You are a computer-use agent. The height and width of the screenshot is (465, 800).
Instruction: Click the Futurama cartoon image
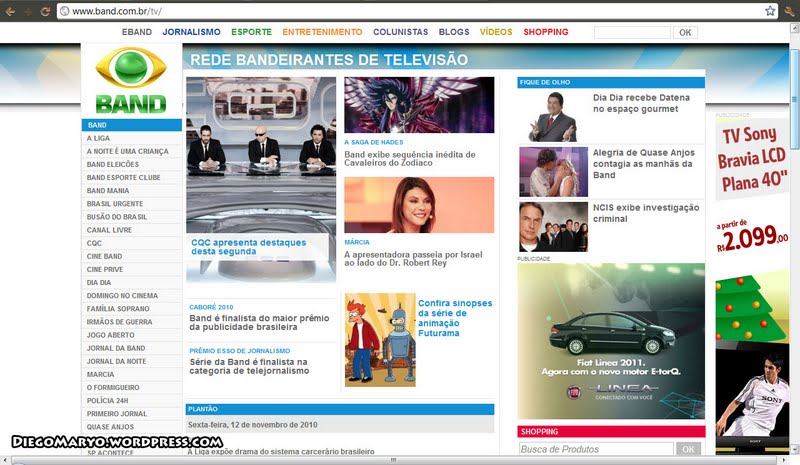pyautogui.click(x=380, y=340)
